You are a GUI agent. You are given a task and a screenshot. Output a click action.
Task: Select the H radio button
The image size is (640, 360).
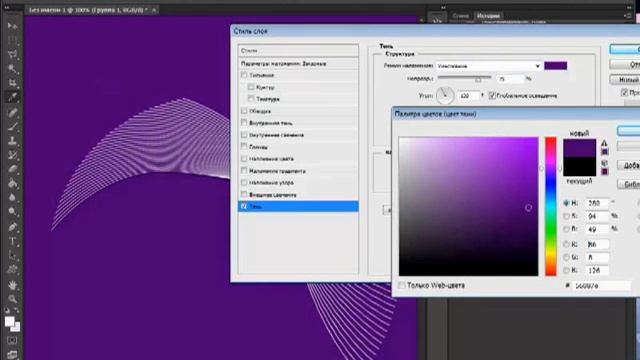pos(566,203)
